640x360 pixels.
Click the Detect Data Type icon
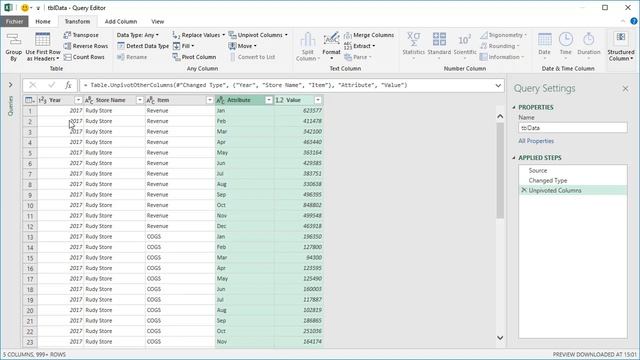pyautogui.click(x=121, y=46)
